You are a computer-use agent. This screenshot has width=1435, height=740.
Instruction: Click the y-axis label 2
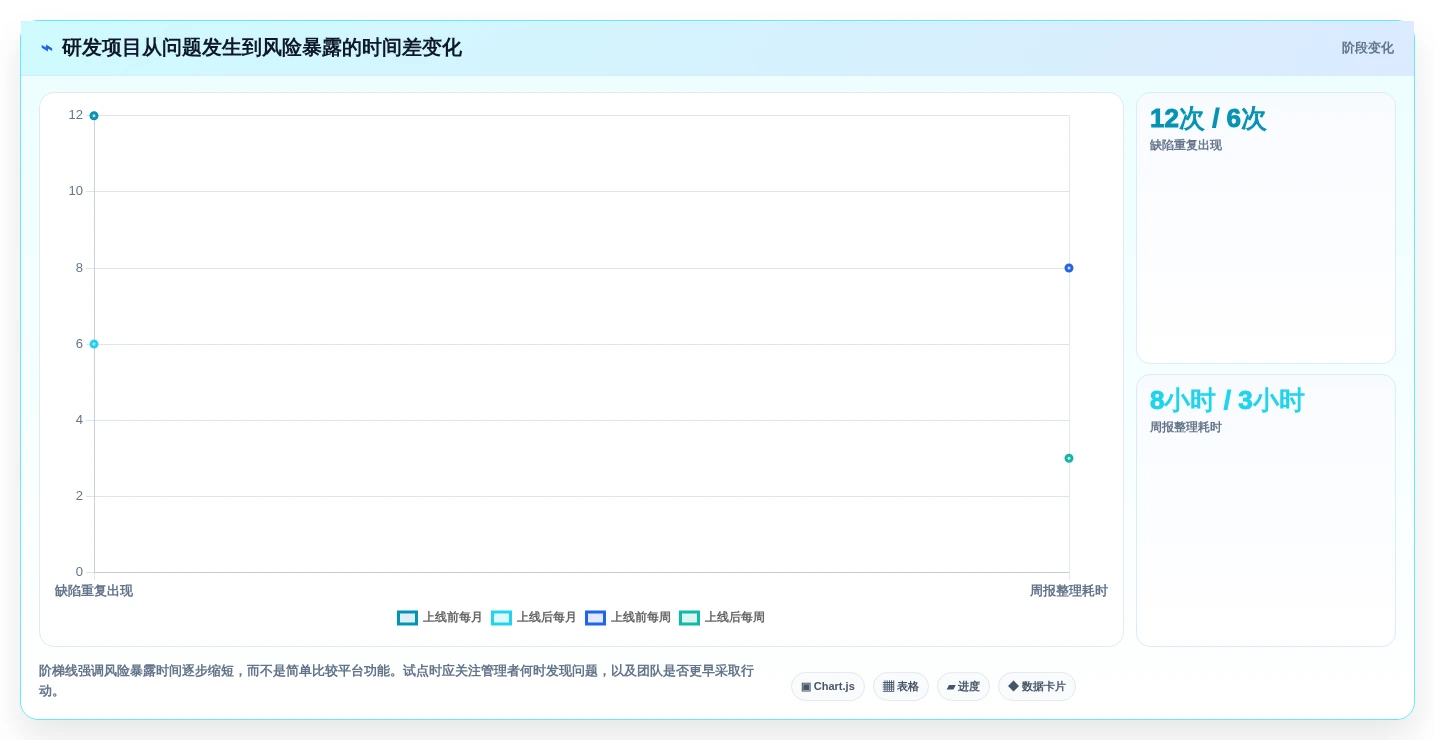(x=79, y=496)
